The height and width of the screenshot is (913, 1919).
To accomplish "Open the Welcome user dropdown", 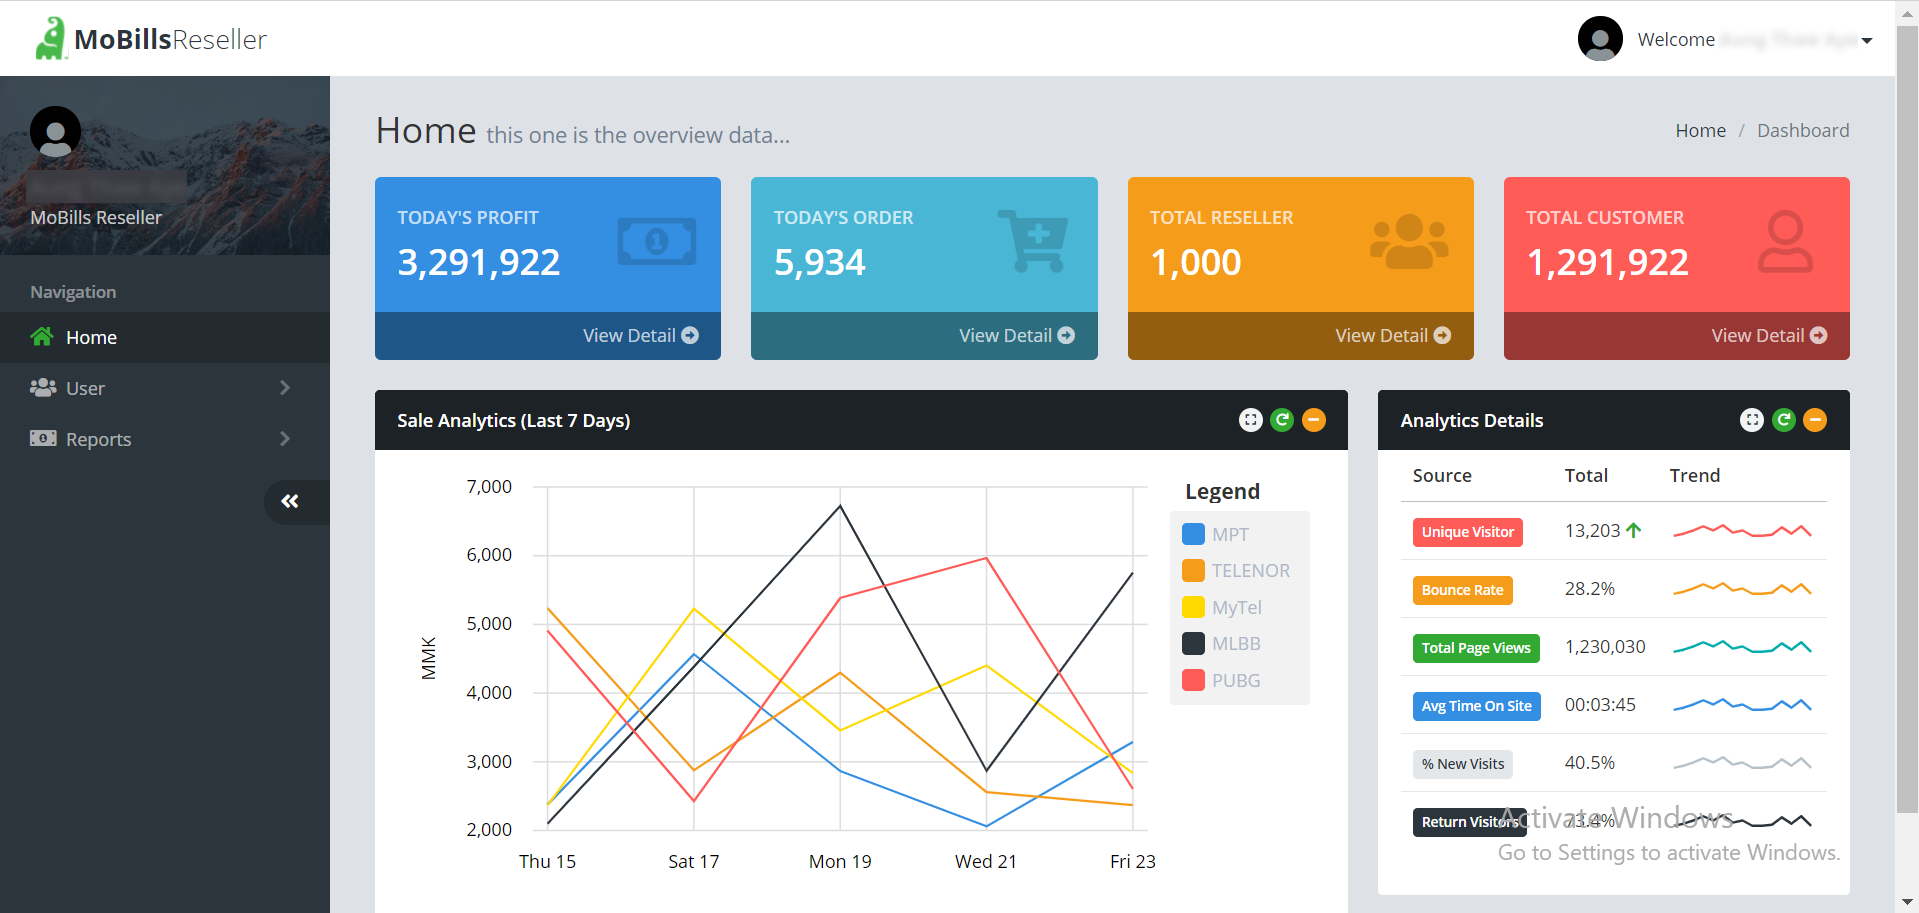I will pyautogui.click(x=1866, y=41).
